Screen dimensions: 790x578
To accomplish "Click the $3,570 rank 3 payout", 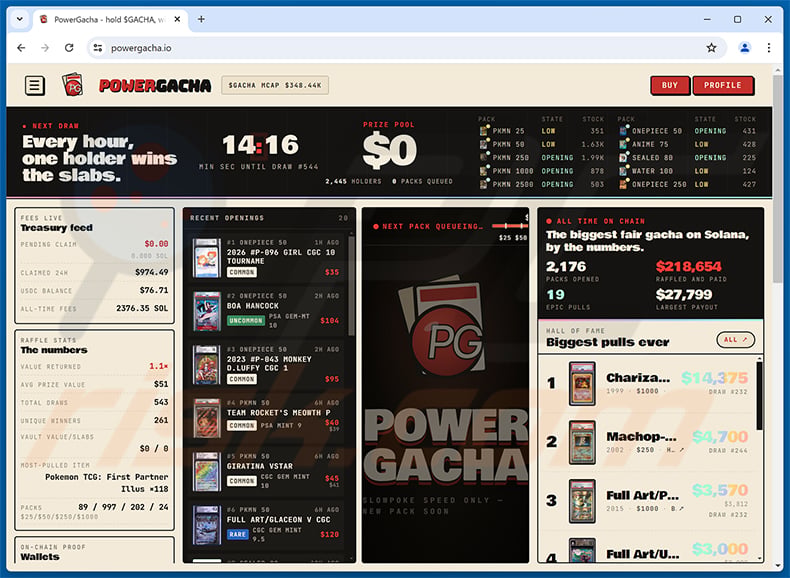I will click(x=720, y=490).
